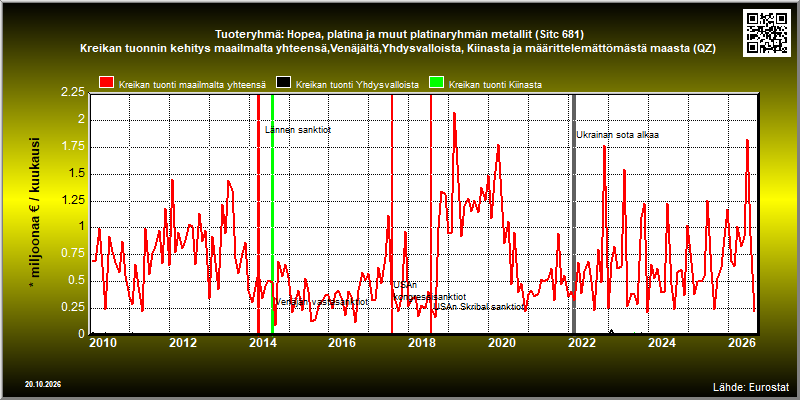Click the x-axis year 2024

pyautogui.click(x=660, y=343)
